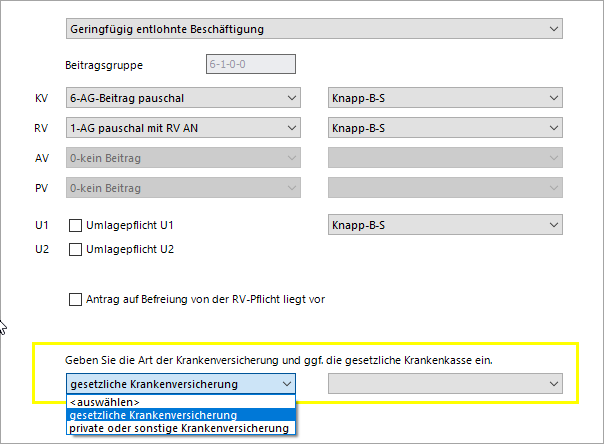Choose private oder sonstige Krankenversicherung option
The height and width of the screenshot is (444, 604).
(x=181, y=428)
